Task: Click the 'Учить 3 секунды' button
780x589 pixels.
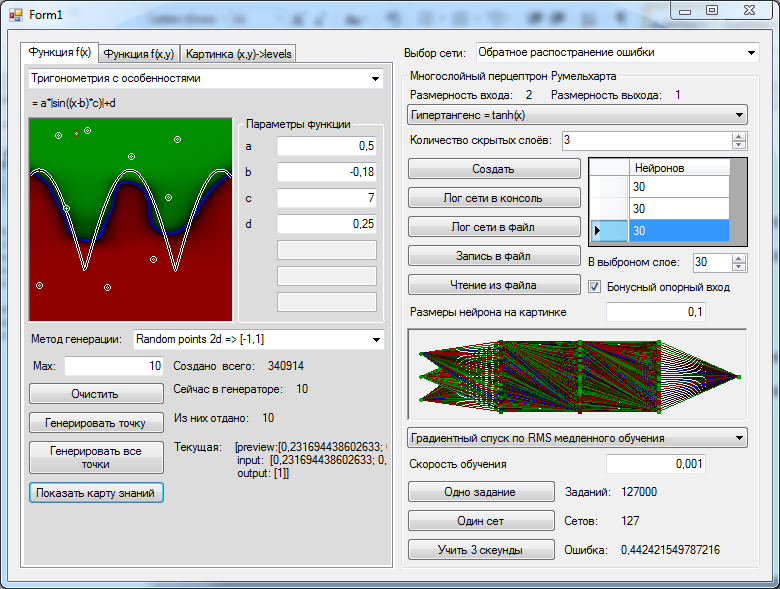Action: tap(480, 549)
